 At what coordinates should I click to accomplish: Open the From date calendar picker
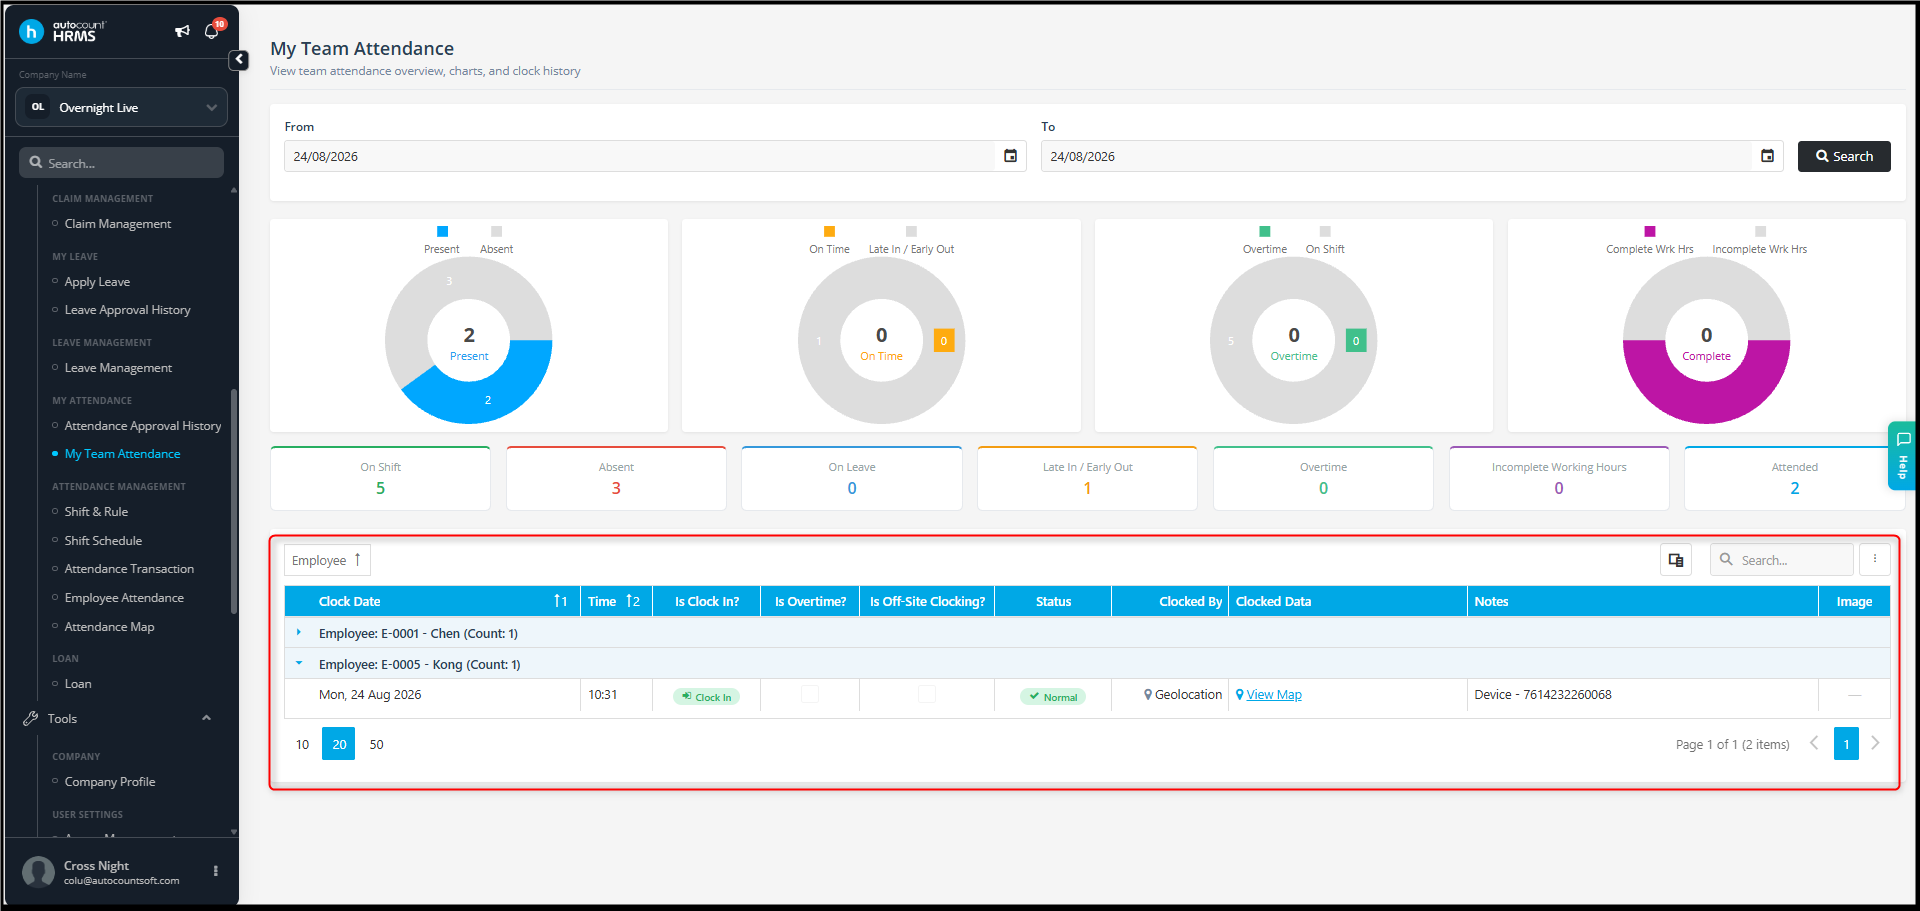pyautogui.click(x=1010, y=156)
